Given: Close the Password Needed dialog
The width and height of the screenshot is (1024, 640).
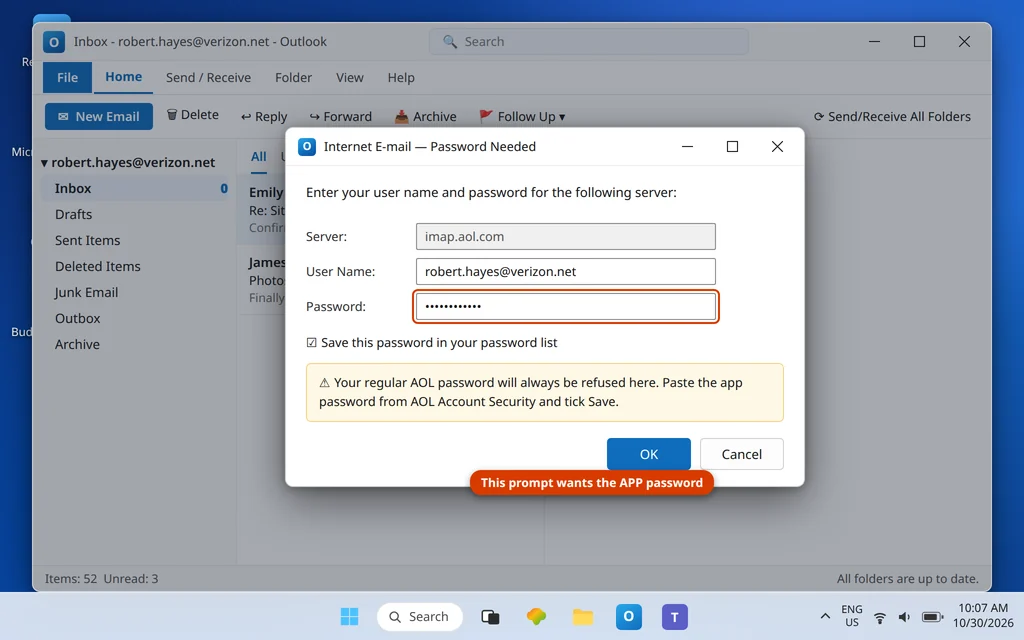Looking at the screenshot, I should point(777,146).
